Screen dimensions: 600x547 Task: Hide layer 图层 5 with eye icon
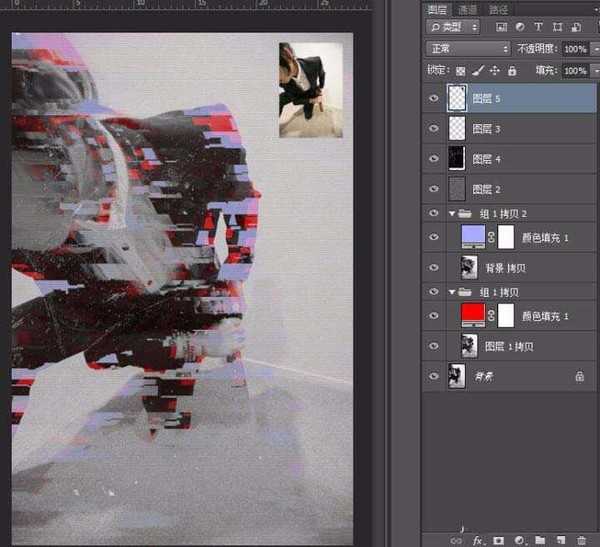pyautogui.click(x=433, y=98)
